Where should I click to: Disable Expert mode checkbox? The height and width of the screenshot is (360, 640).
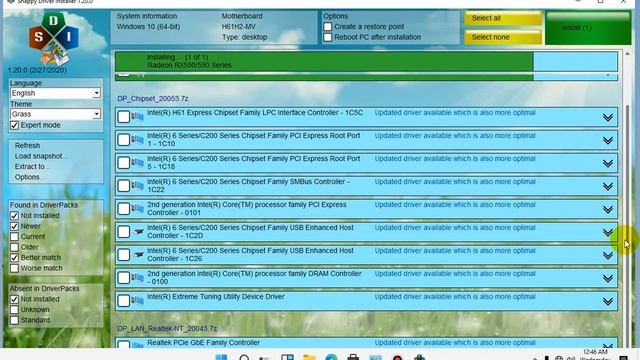(14, 125)
